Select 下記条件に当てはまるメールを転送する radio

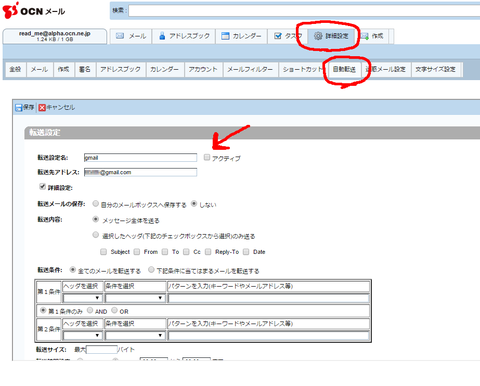point(151,269)
